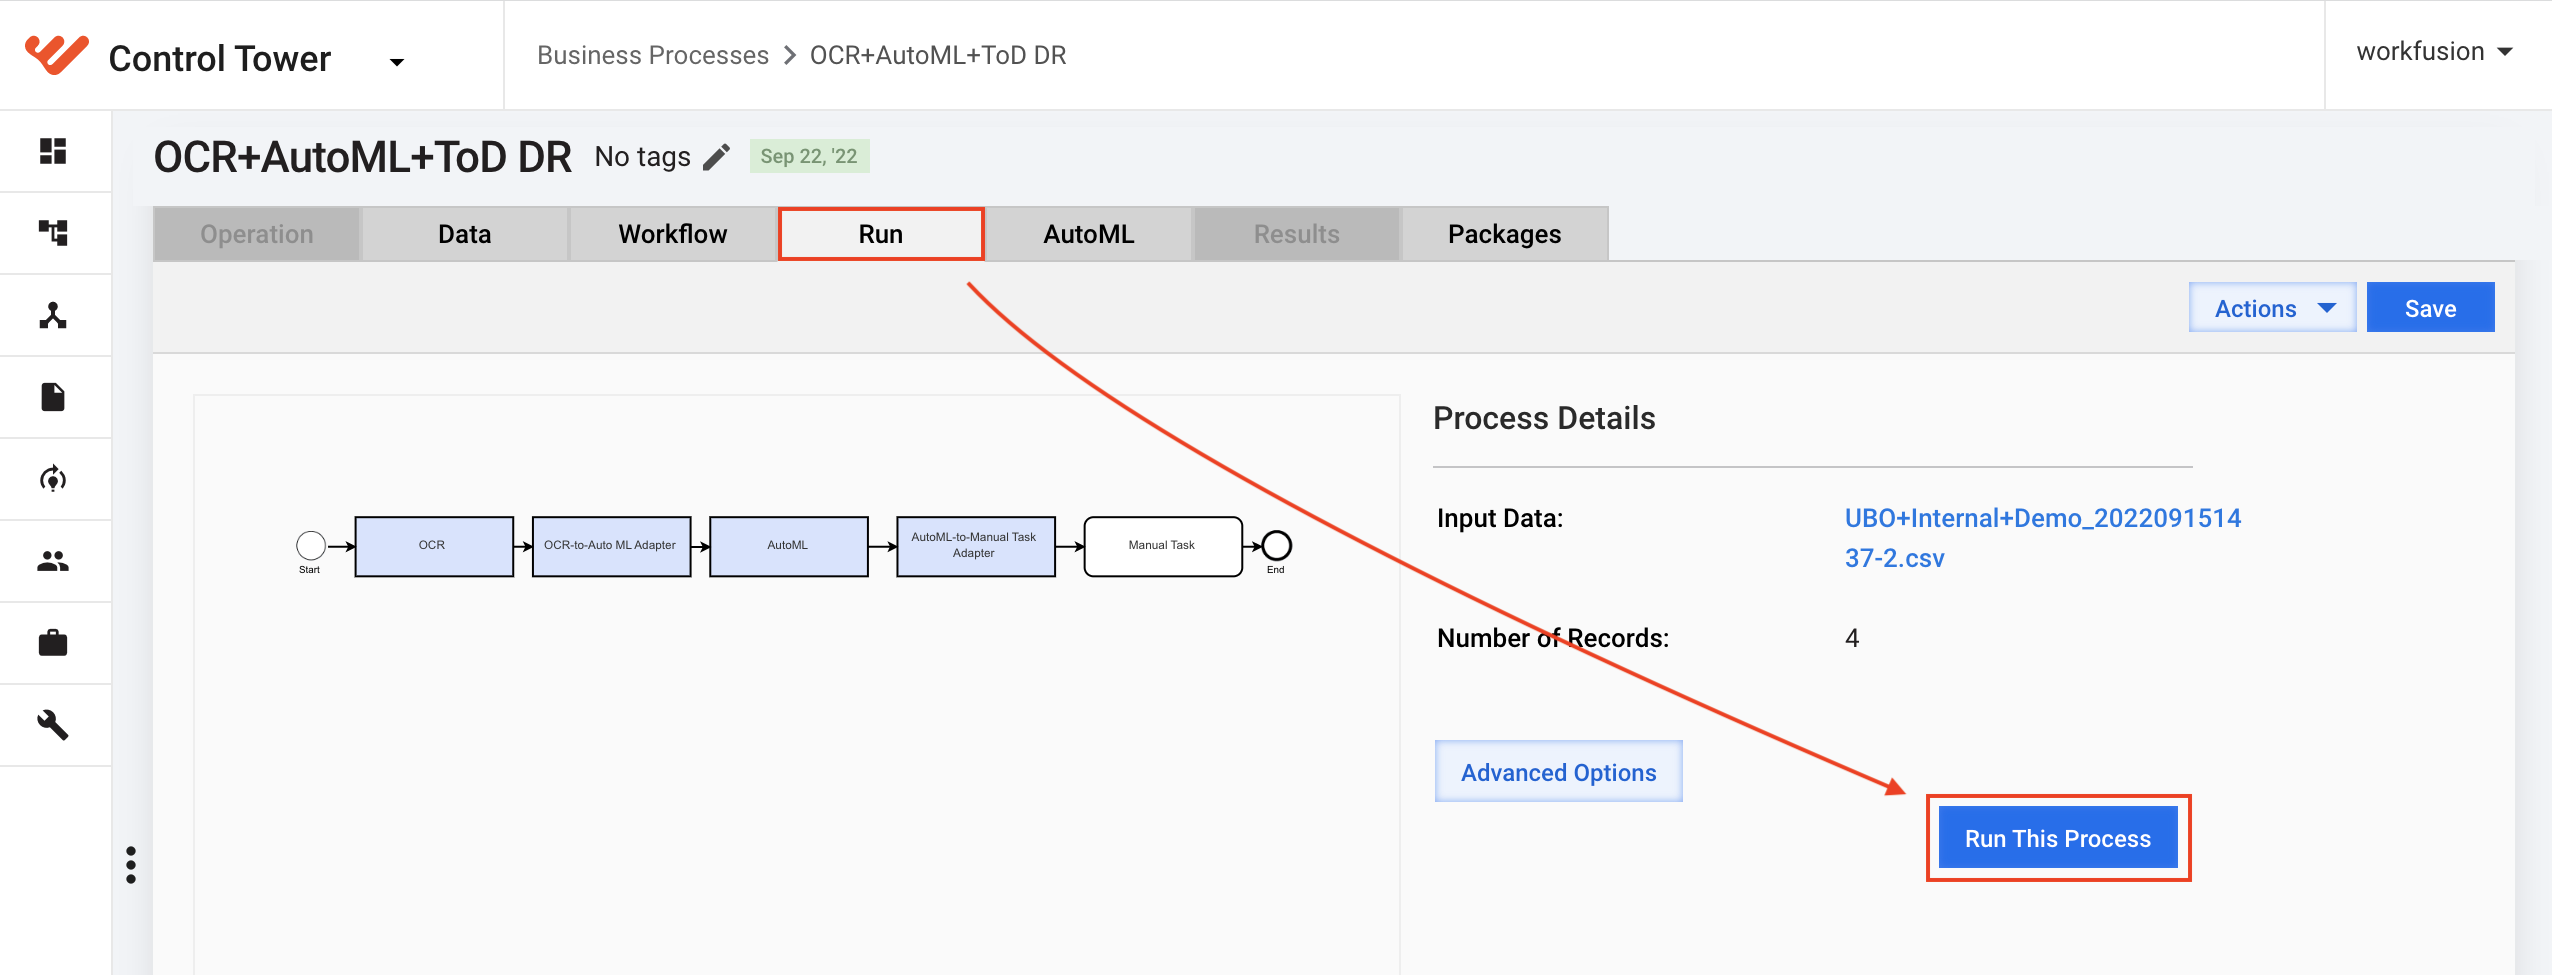The image size is (2552, 975).
Task: Open the documents file icon
Action: click(53, 397)
